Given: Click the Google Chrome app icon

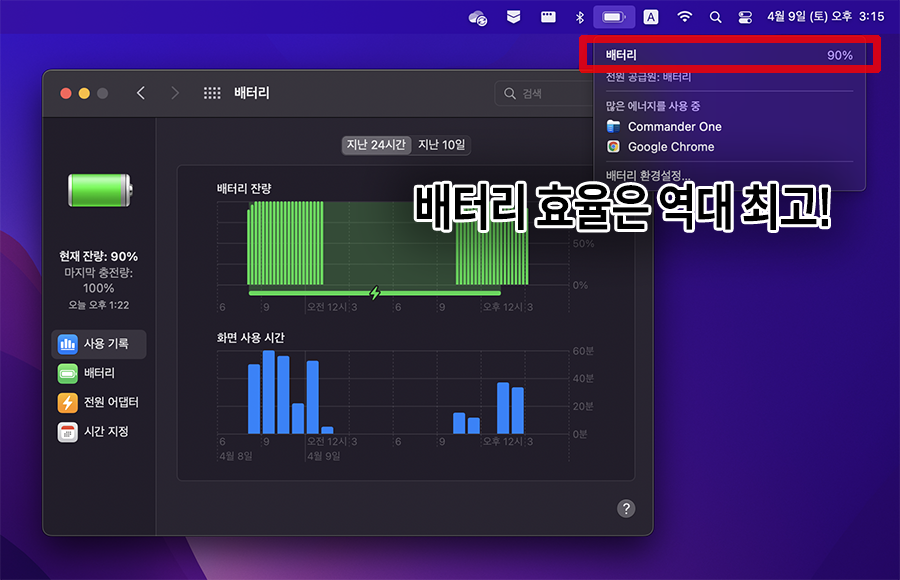Looking at the screenshot, I should [x=613, y=146].
